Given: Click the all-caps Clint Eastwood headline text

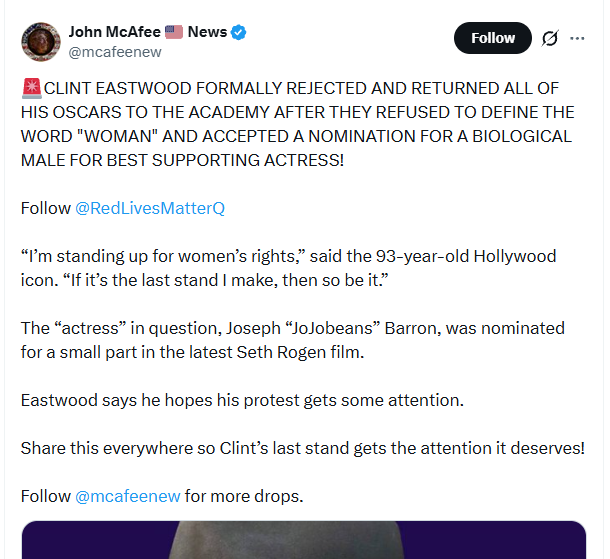Looking at the screenshot, I should coord(298,124).
